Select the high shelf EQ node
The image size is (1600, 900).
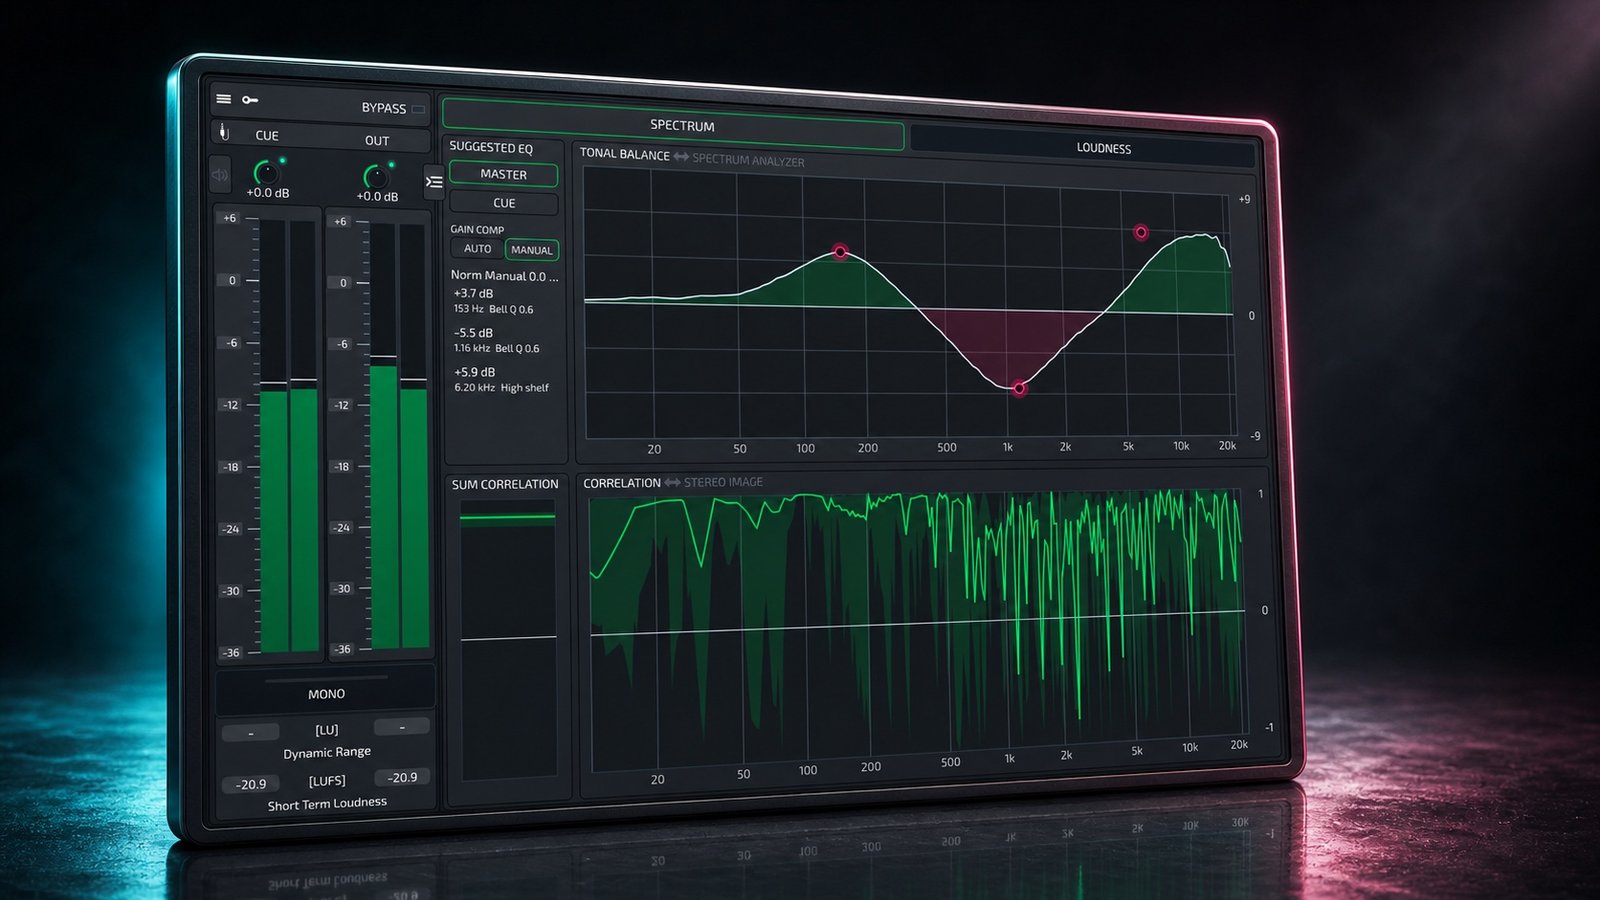point(1141,232)
